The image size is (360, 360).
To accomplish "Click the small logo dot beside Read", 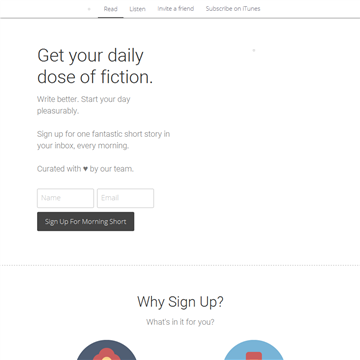I will click(89, 9).
